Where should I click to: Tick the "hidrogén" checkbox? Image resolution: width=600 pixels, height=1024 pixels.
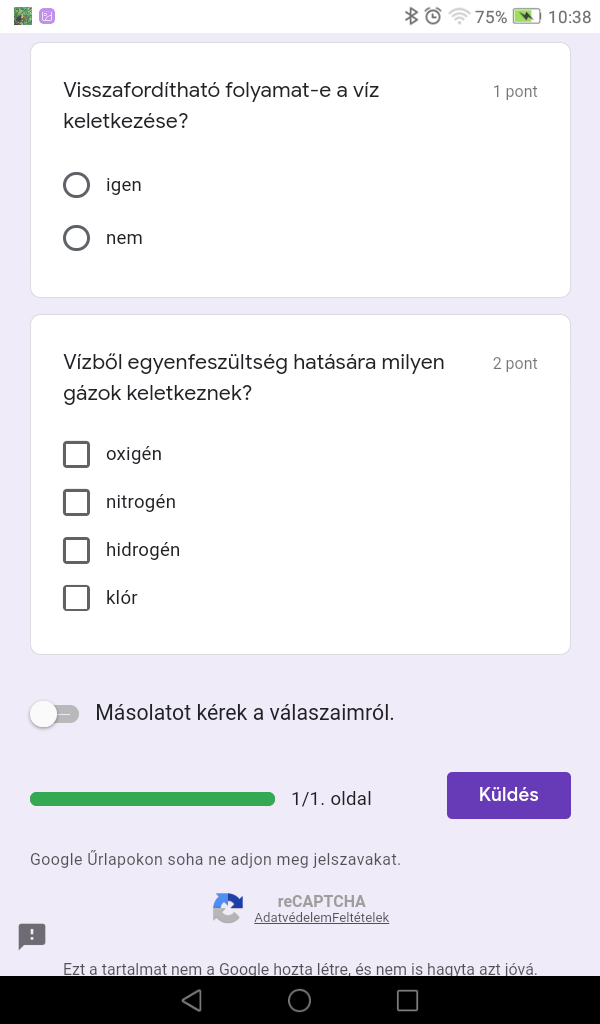pyautogui.click(x=77, y=550)
